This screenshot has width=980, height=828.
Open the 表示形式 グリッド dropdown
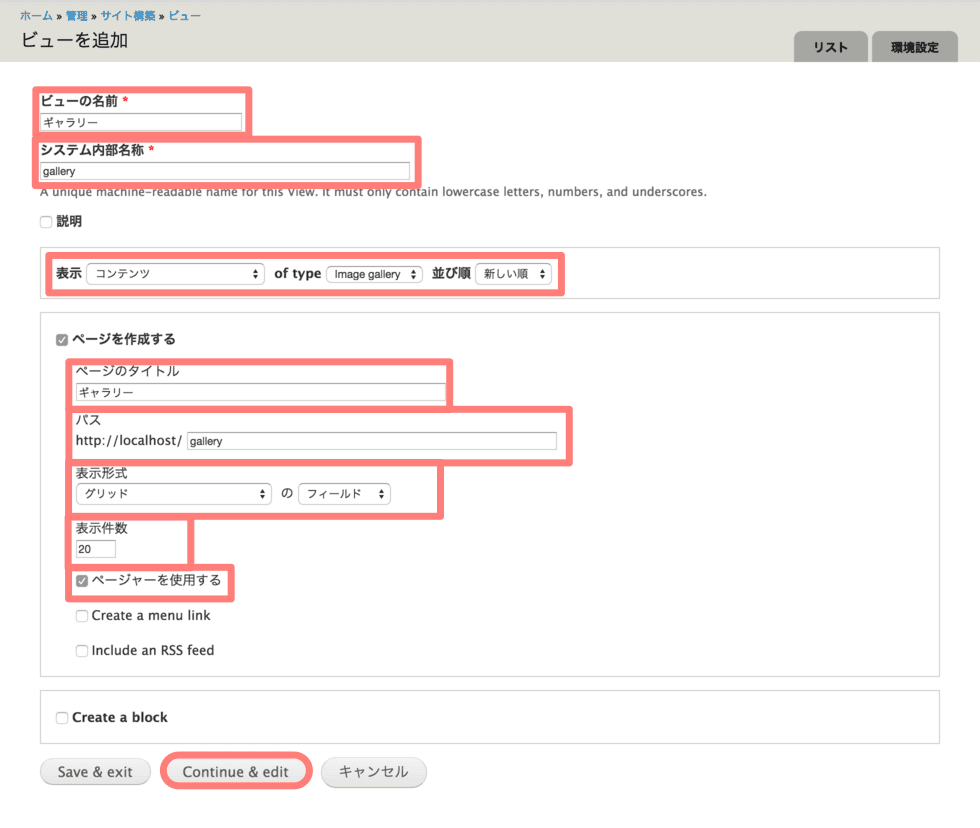tap(174, 494)
